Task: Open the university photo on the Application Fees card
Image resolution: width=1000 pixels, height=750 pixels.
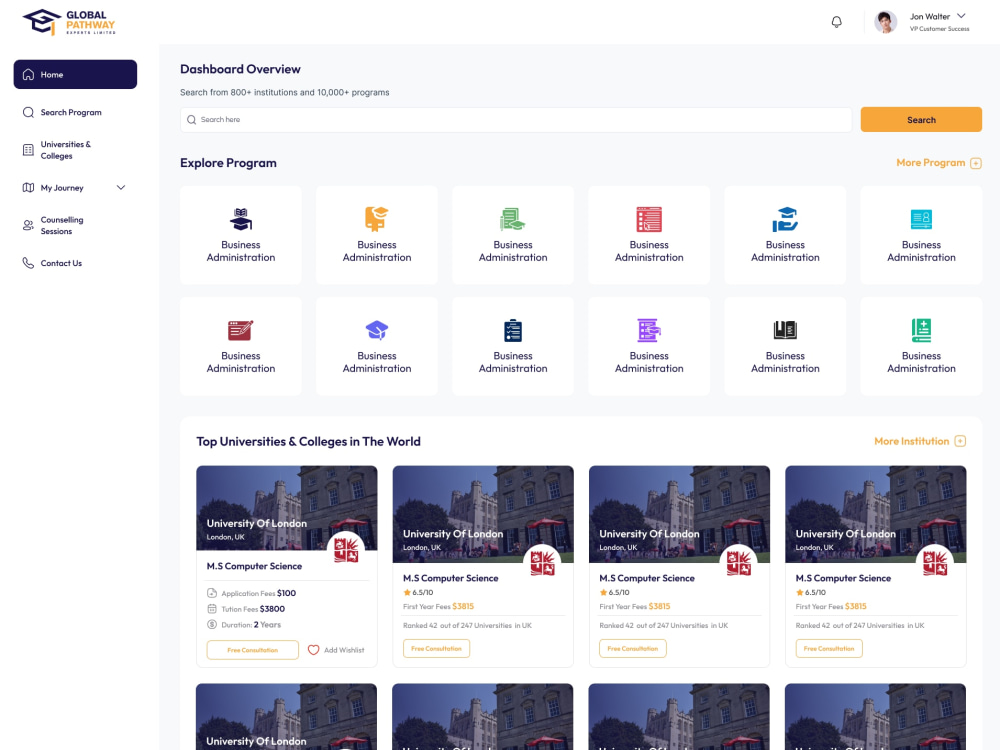Action: (x=286, y=508)
